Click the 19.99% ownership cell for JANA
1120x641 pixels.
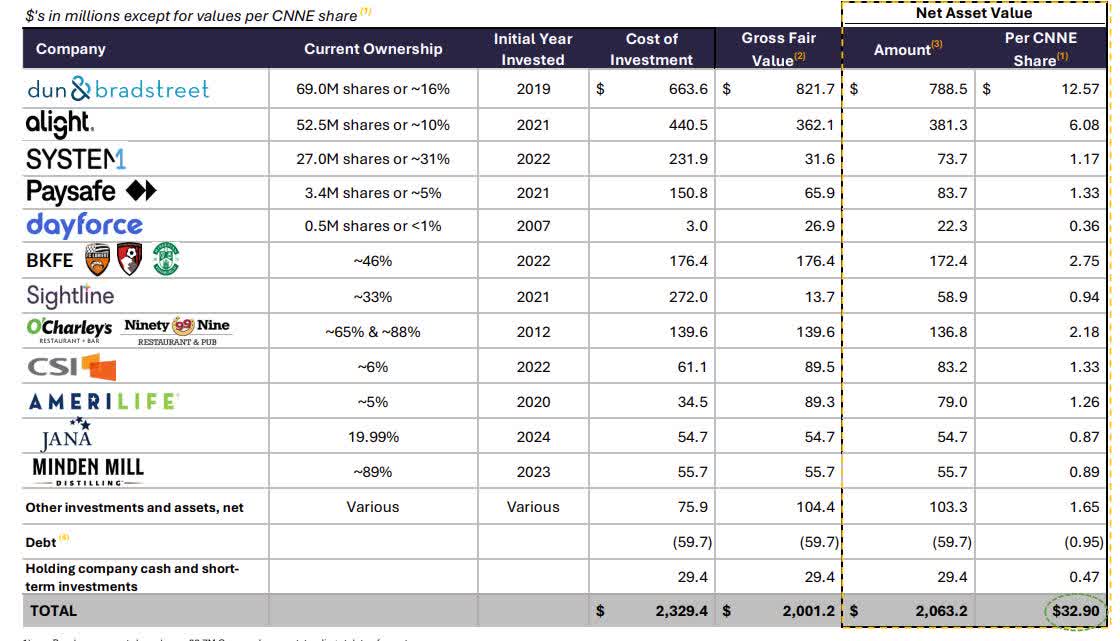[x=373, y=437]
